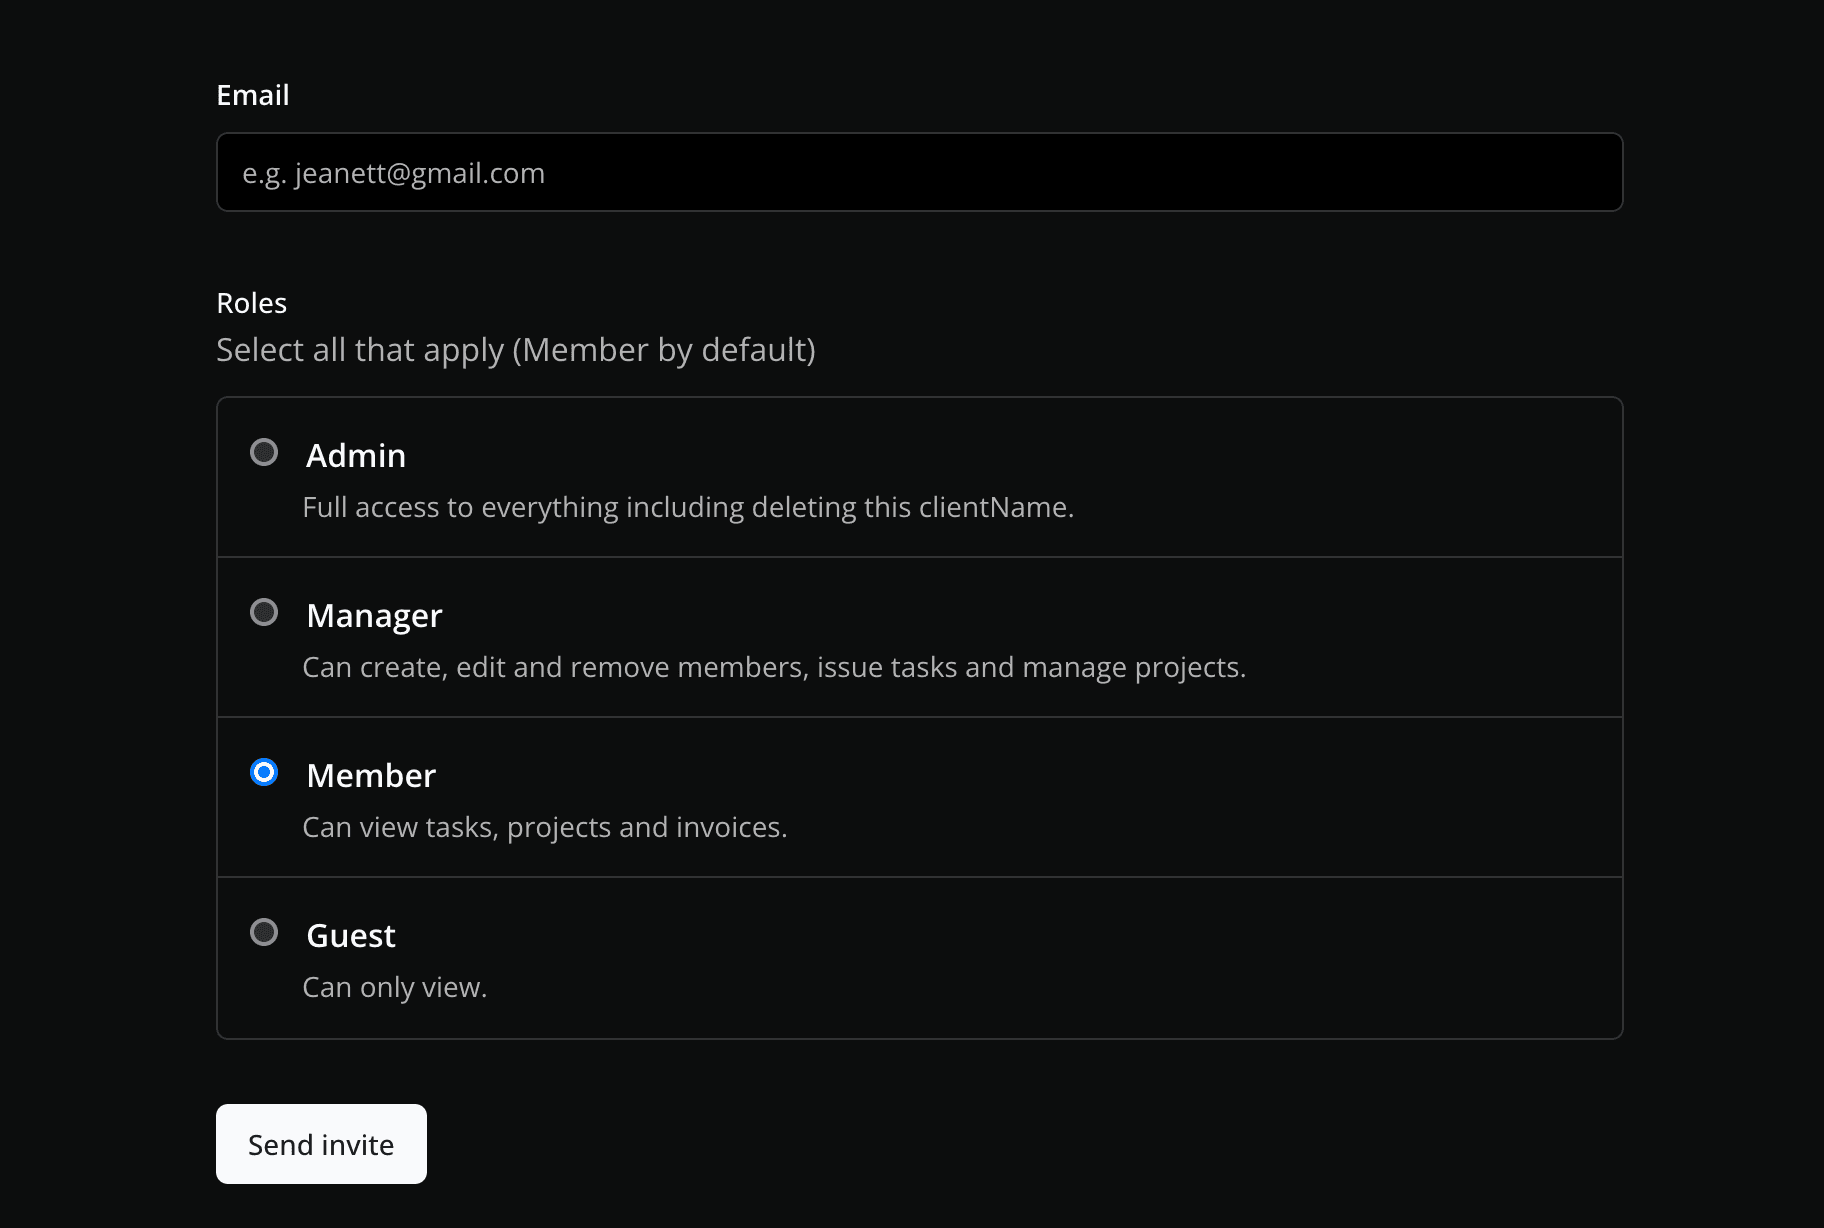This screenshot has width=1824, height=1228.
Task: Click the Email field placeholder text
Action: point(394,172)
